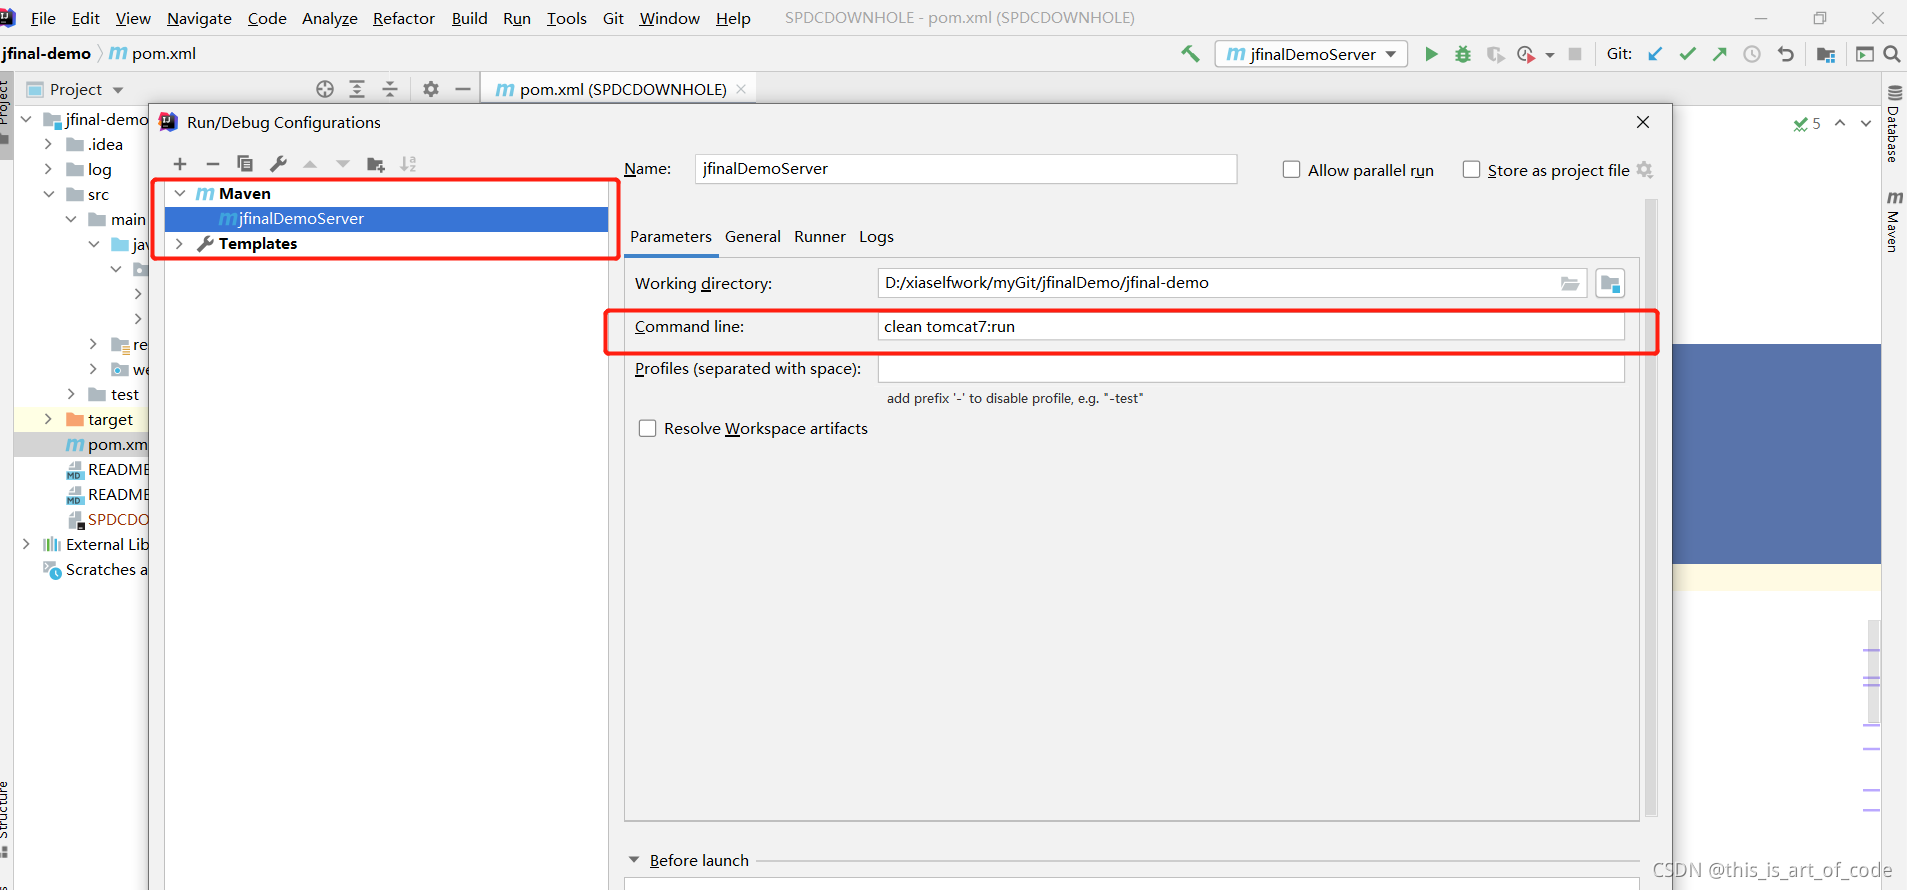Open jfinalDemoServer run configuration dropdown
This screenshot has width=1907, height=890.
(x=1311, y=54)
